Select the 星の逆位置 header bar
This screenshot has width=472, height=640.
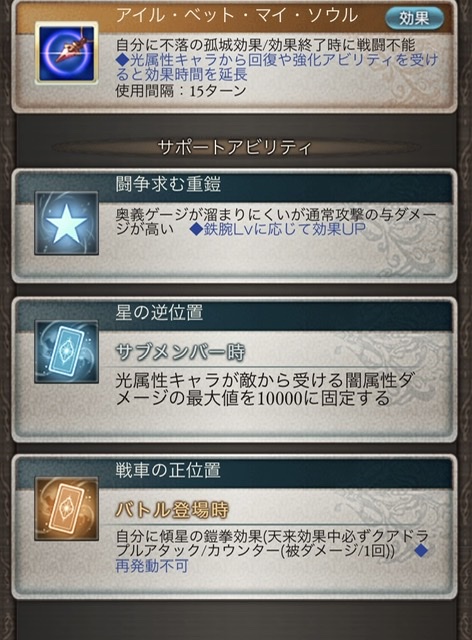(235, 313)
